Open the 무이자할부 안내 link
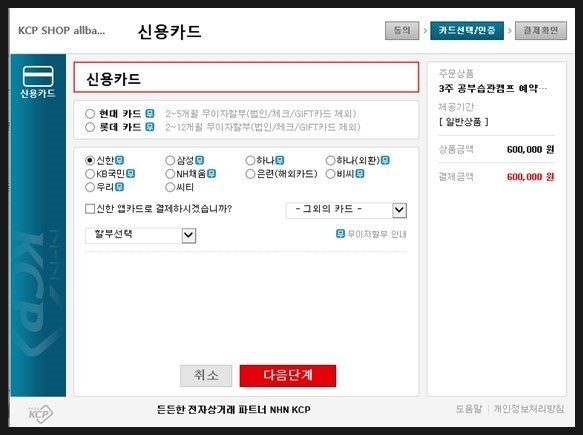 [x=371, y=234]
